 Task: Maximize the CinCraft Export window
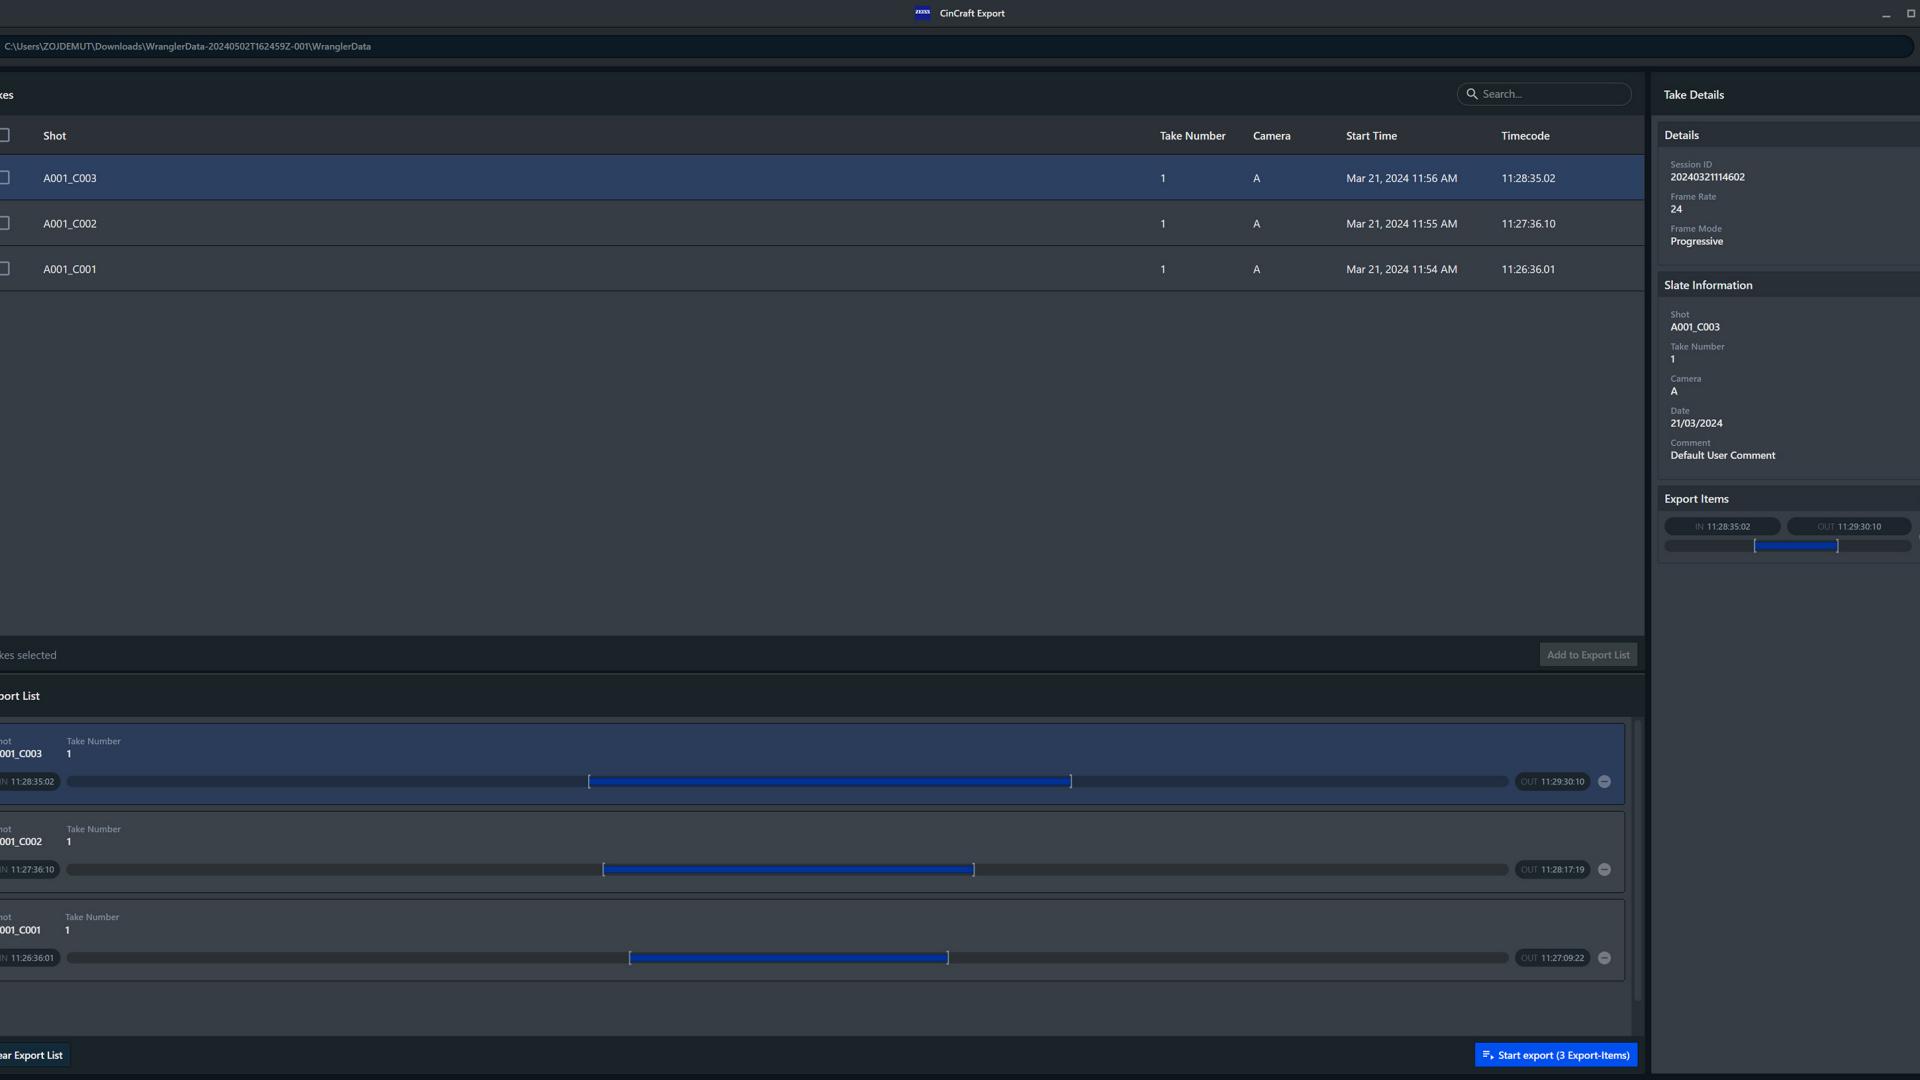click(x=1911, y=14)
